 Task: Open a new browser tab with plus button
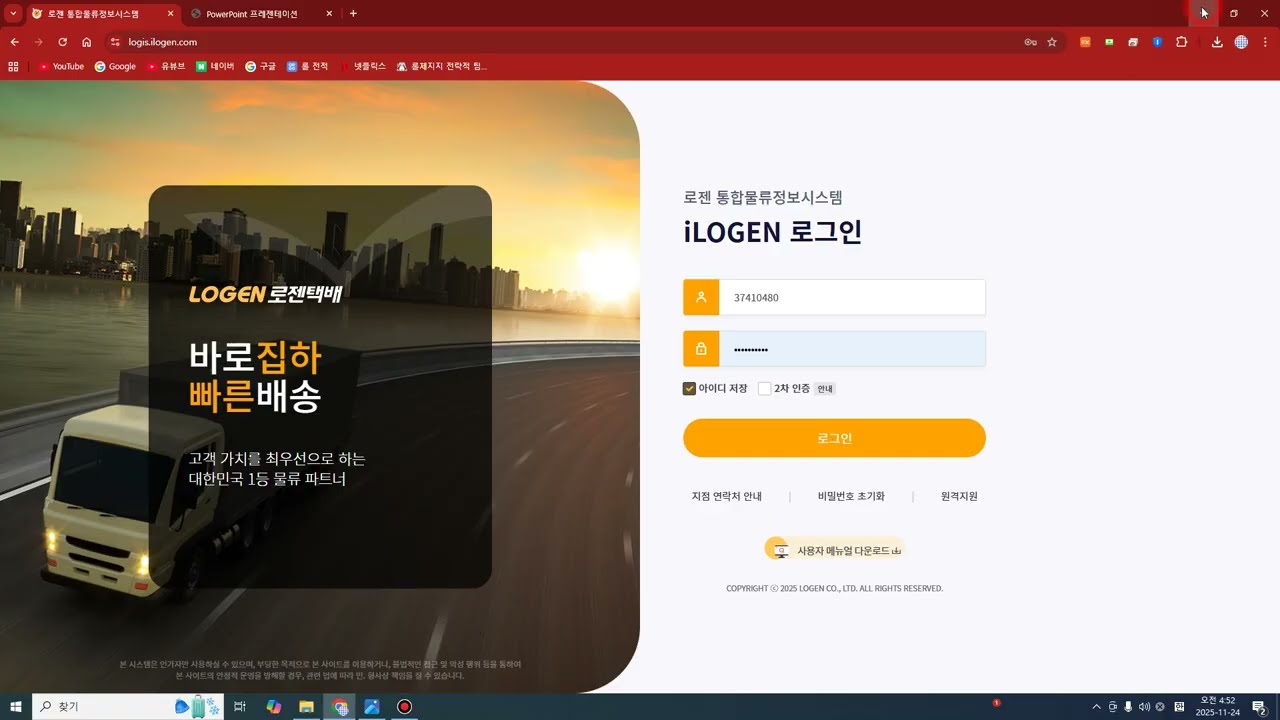[353, 14]
